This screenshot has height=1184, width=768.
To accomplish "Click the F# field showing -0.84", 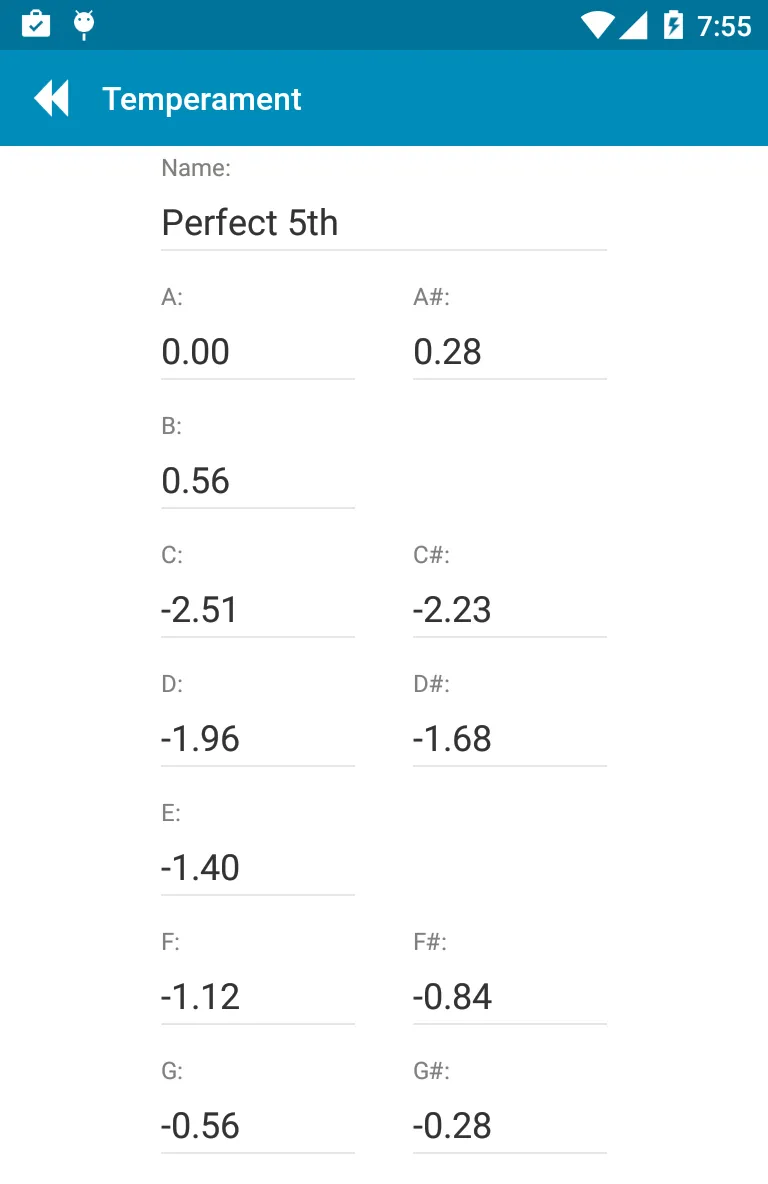I will point(509,997).
